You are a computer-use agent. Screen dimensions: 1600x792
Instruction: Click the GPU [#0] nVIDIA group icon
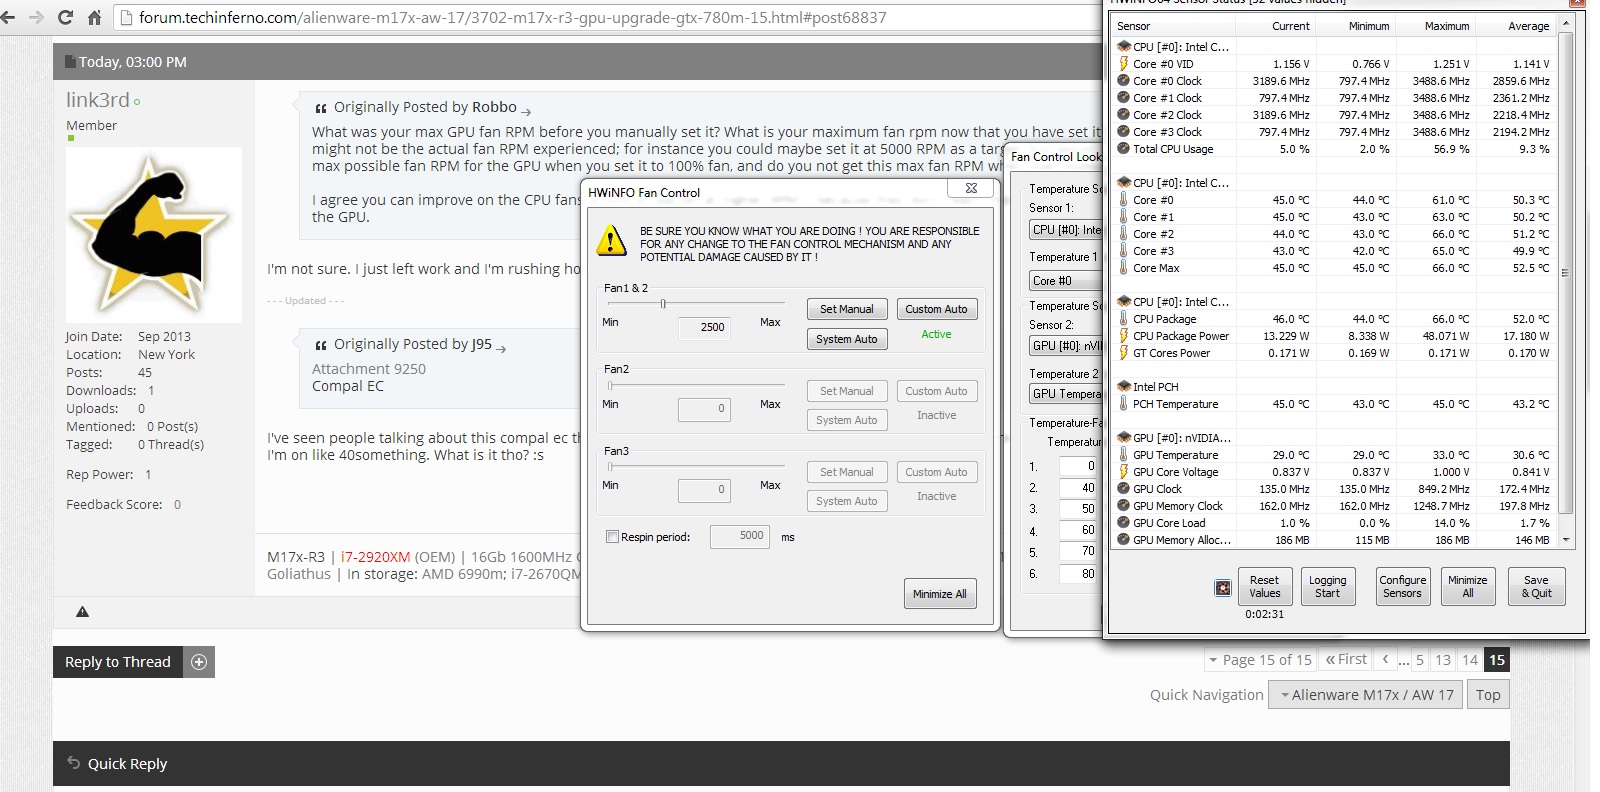(x=1124, y=438)
